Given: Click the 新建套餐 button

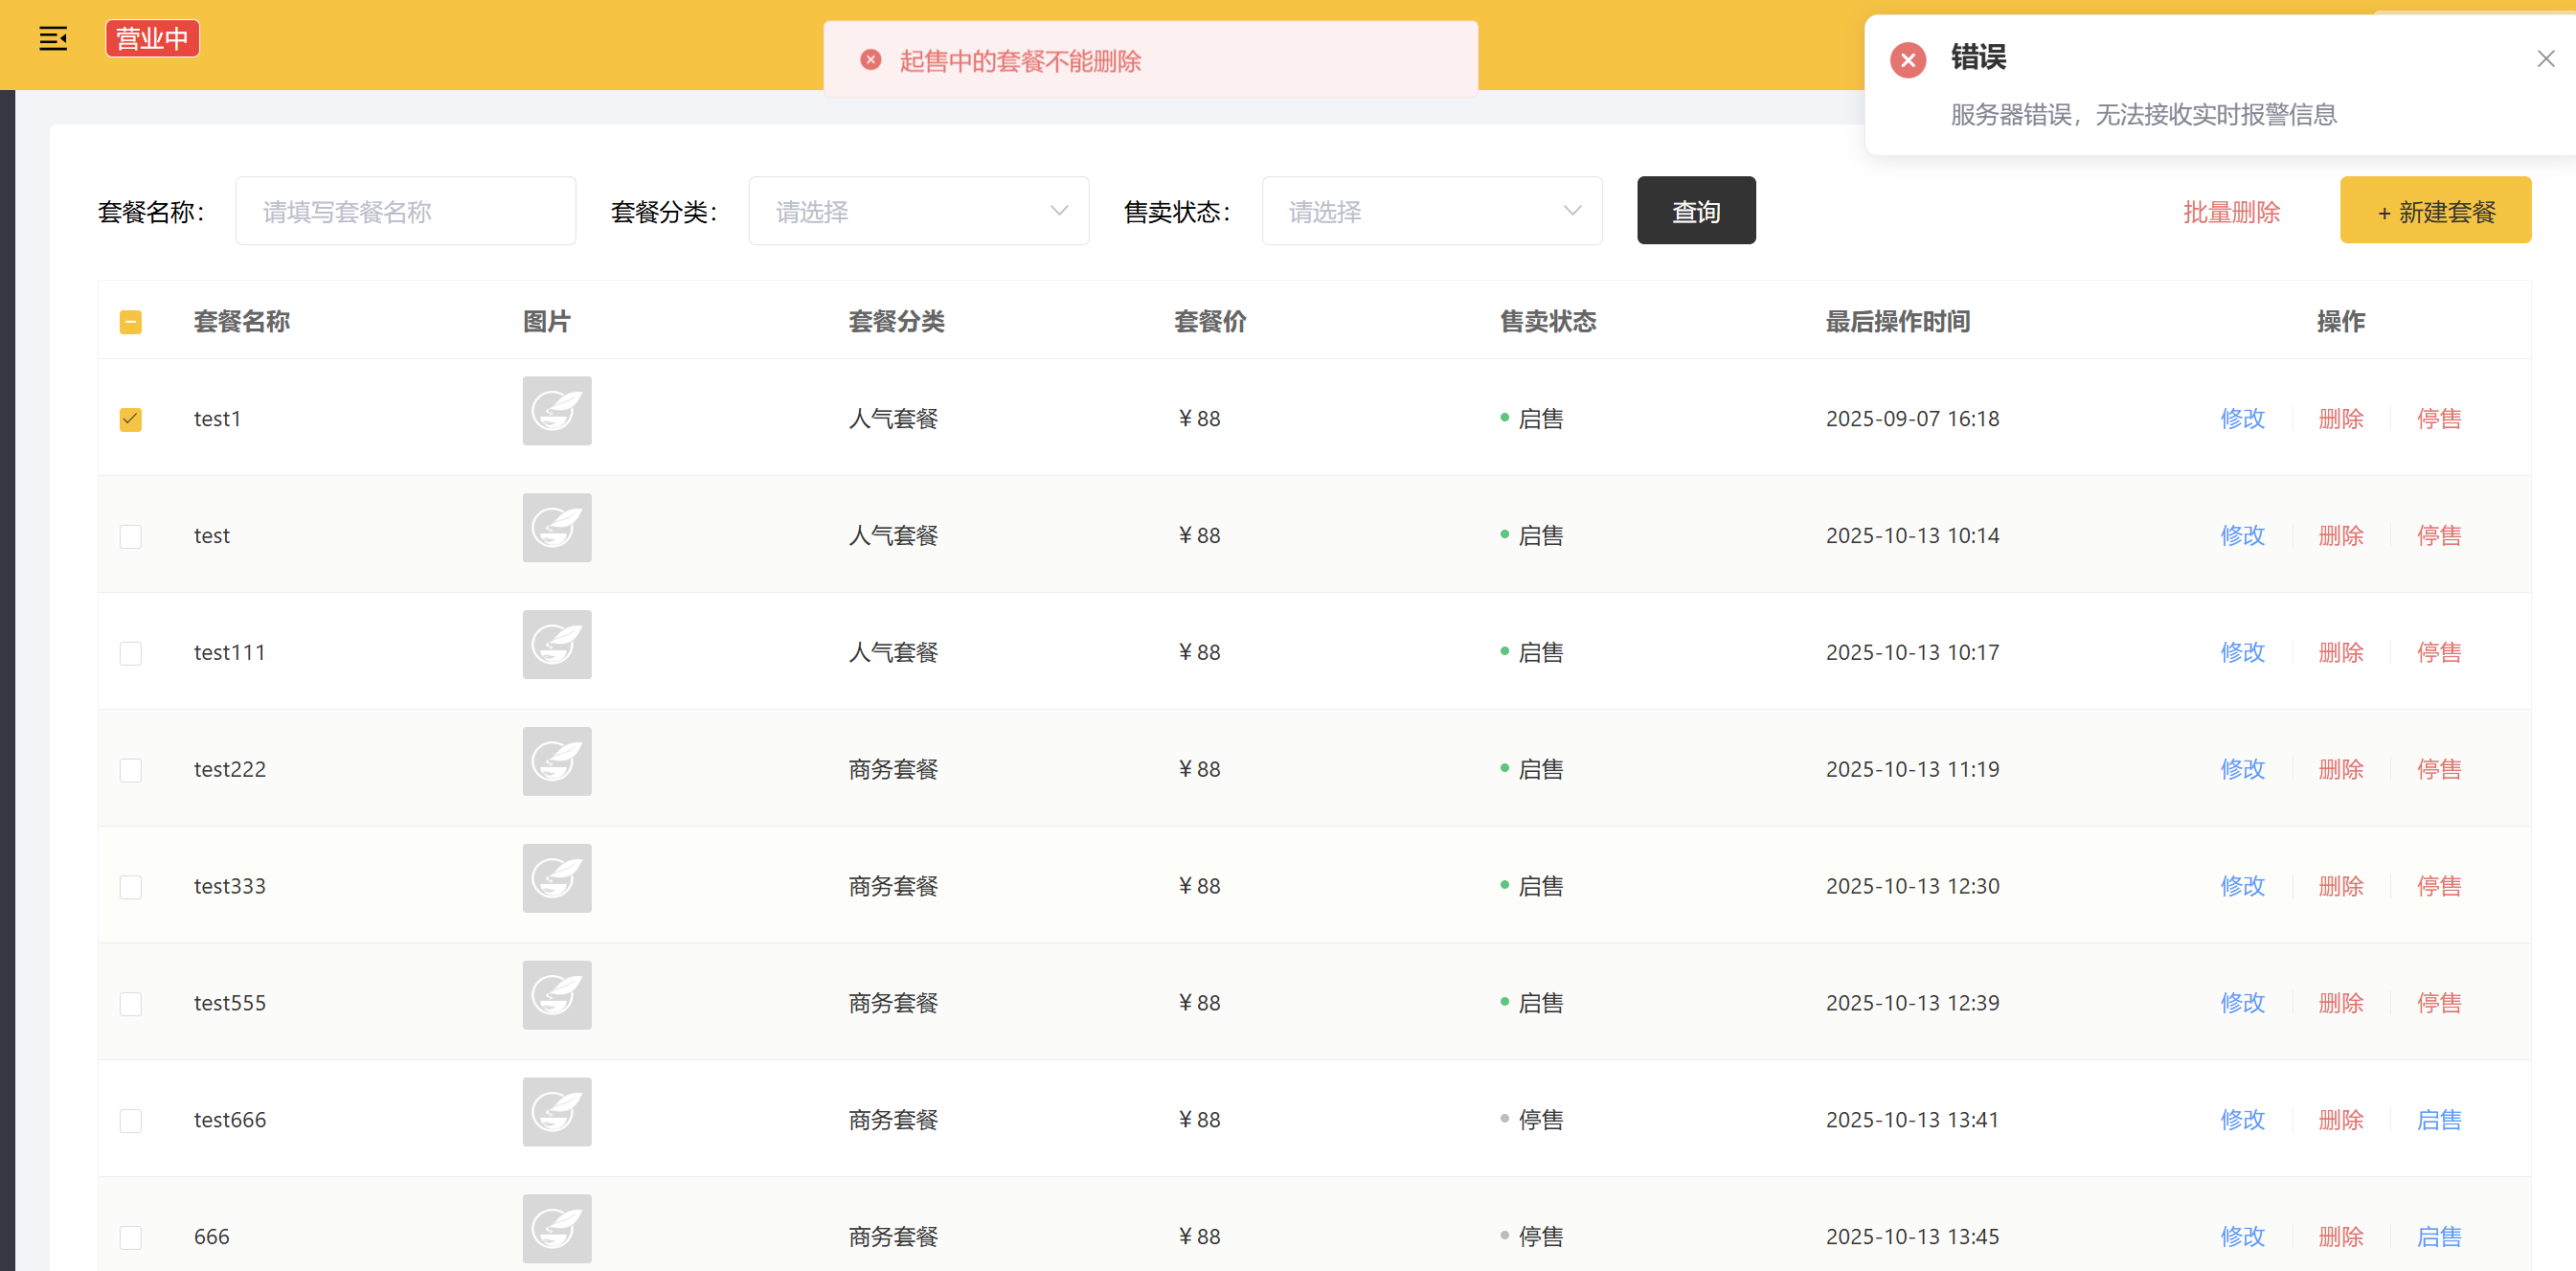Looking at the screenshot, I should (x=2435, y=211).
